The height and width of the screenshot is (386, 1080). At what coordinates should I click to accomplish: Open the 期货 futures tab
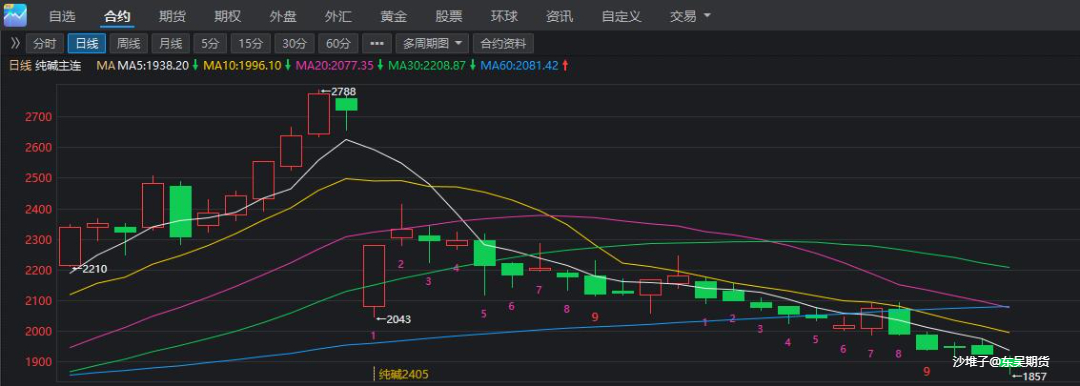(x=172, y=16)
